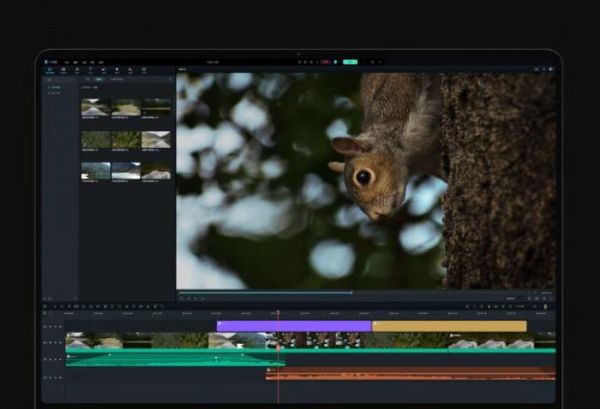The image size is (600, 409).
Task: Select the bottom-right thumbnail in media grid
Action: [156, 171]
